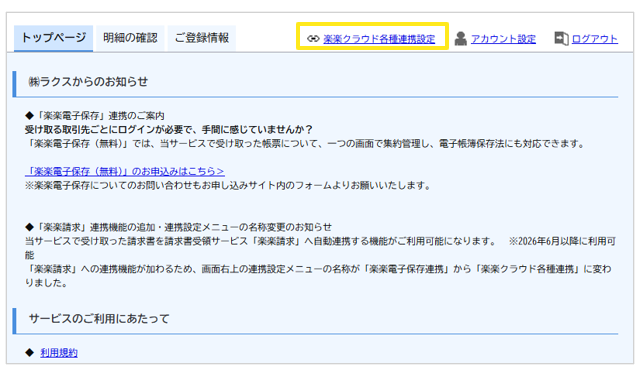Viewport: 641px width, 376px height.
Task: Click the sentence starting 当サービスで受け取った請求書
Action: (x=260, y=241)
